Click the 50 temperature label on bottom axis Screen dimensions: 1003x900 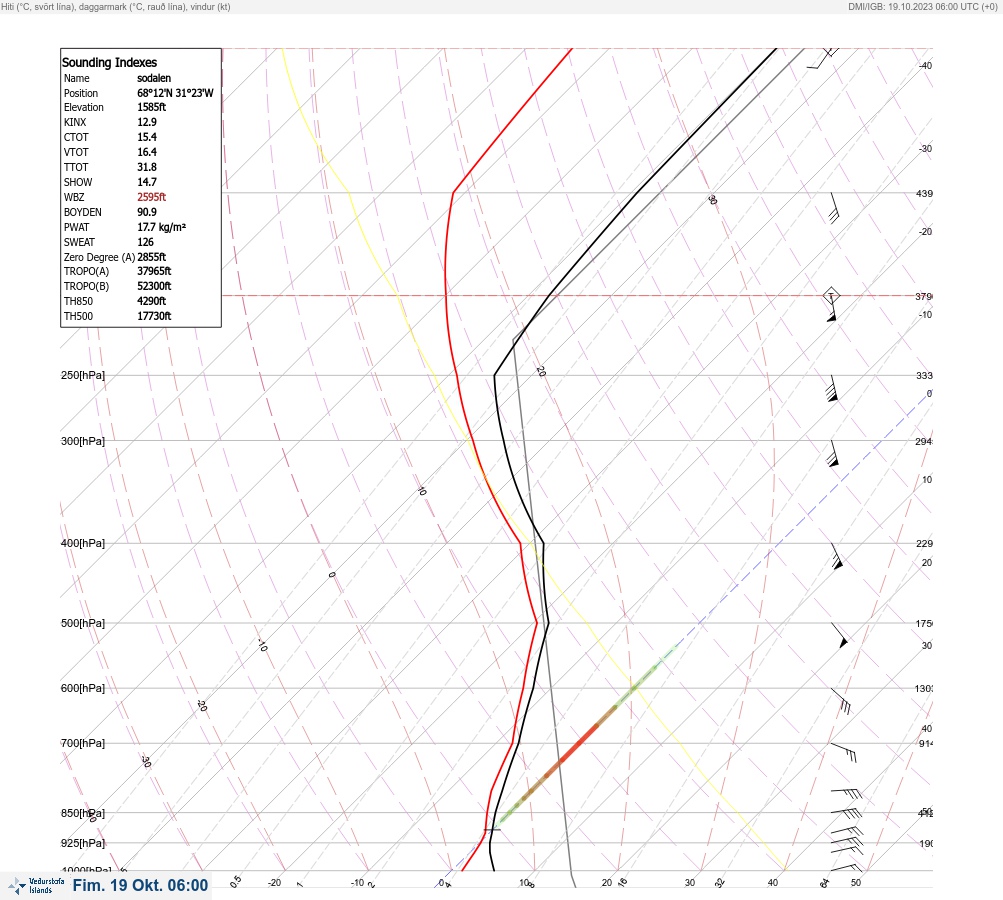point(856,883)
